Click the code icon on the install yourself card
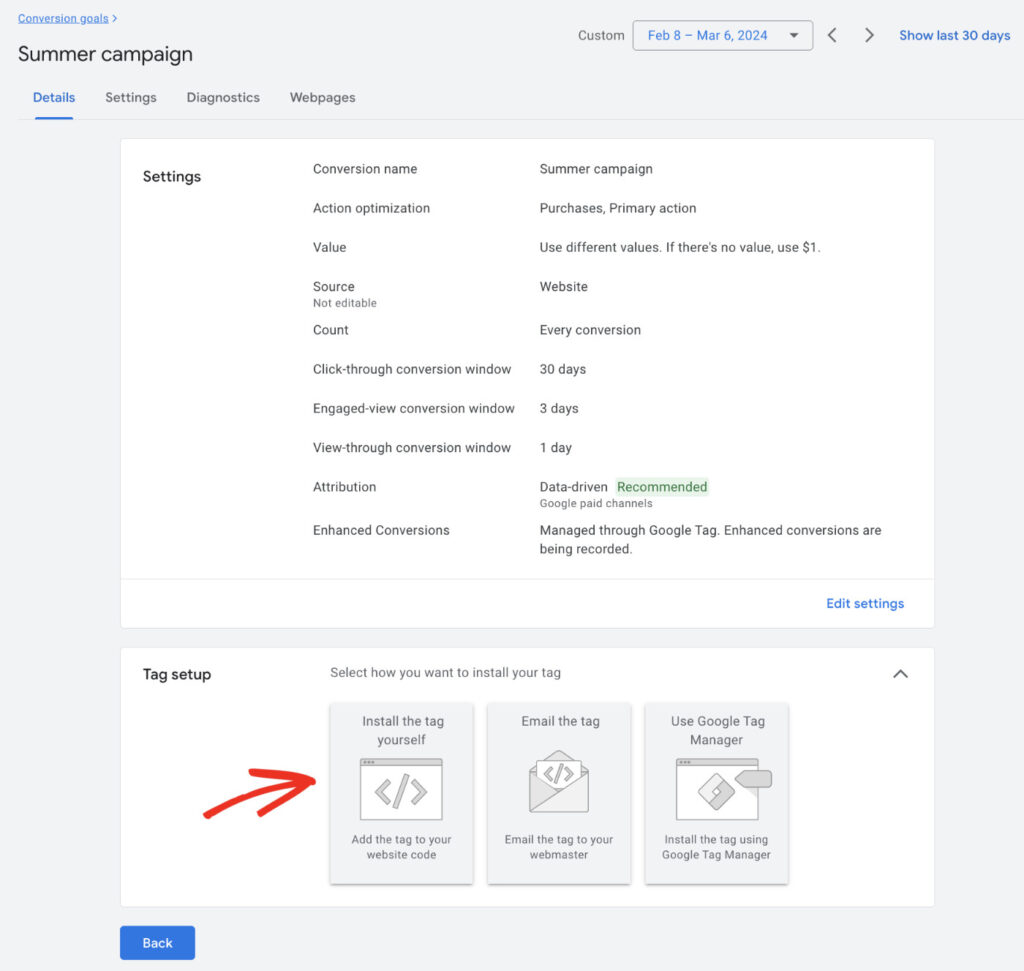 [401, 789]
